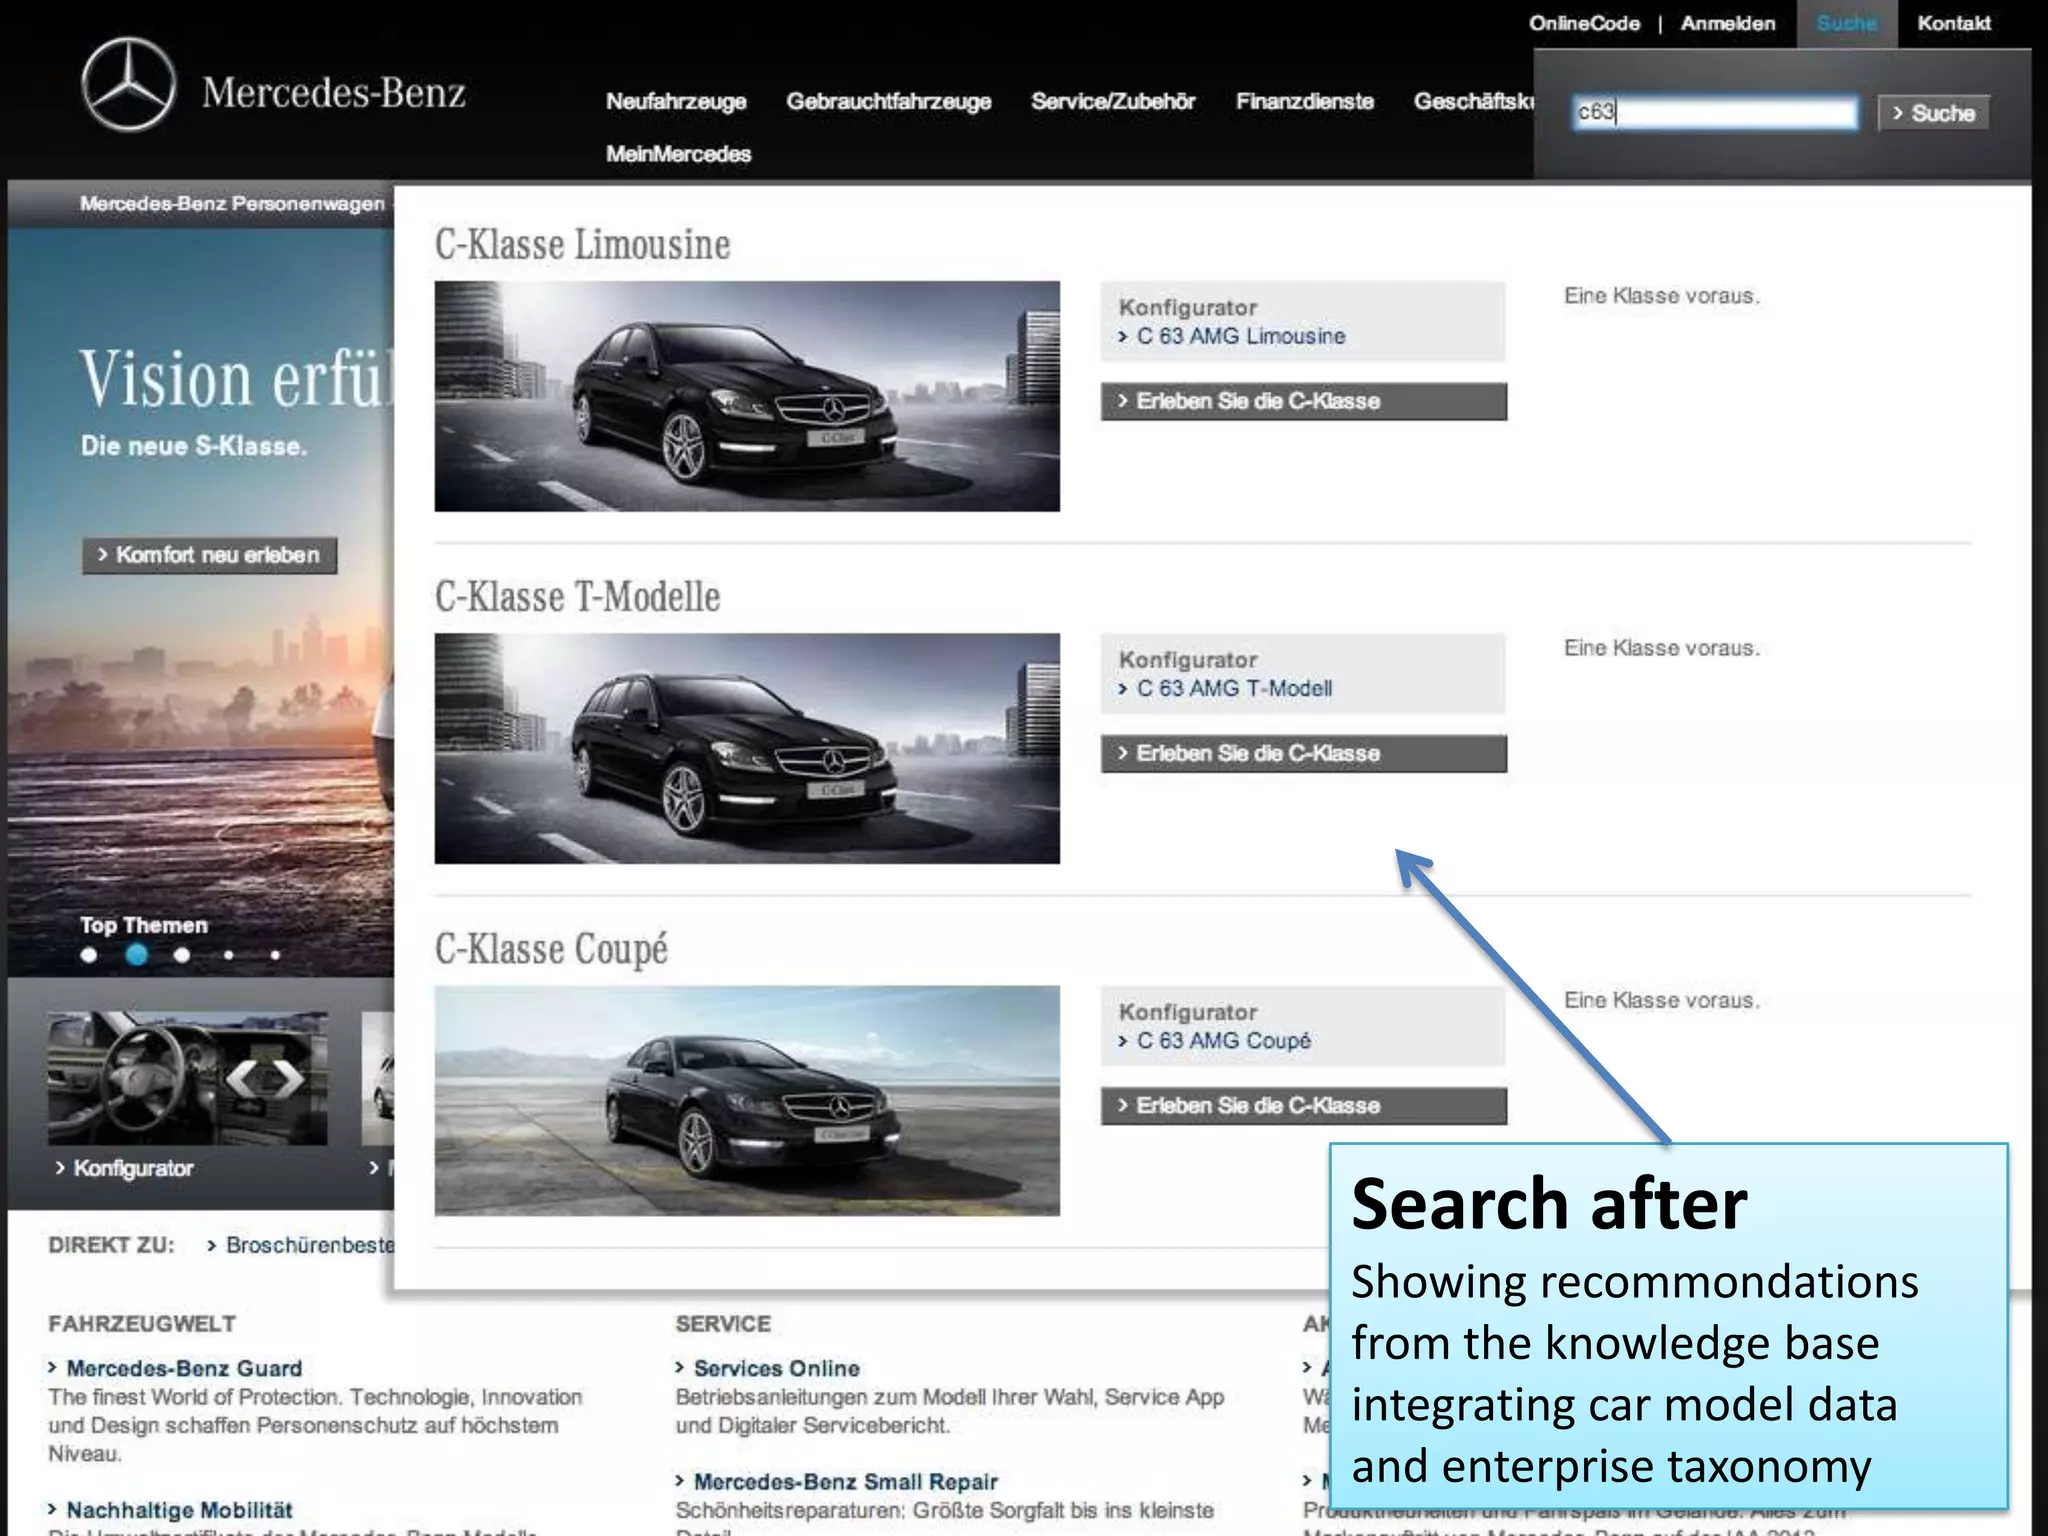Click the C-Klasse Limousine heading
Image resolution: width=2048 pixels, height=1536 pixels.
point(582,245)
